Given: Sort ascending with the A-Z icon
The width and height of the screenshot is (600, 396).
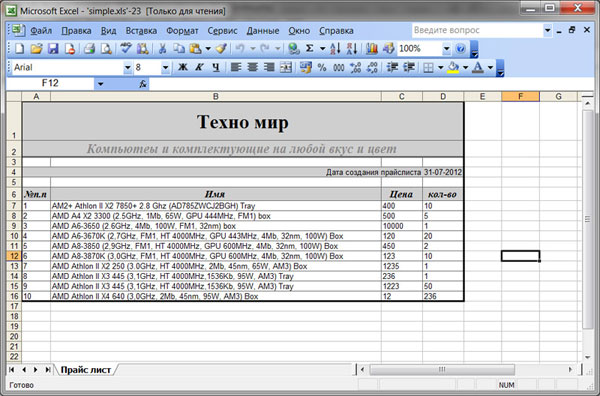Looking at the screenshot, I should coord(335,49).
